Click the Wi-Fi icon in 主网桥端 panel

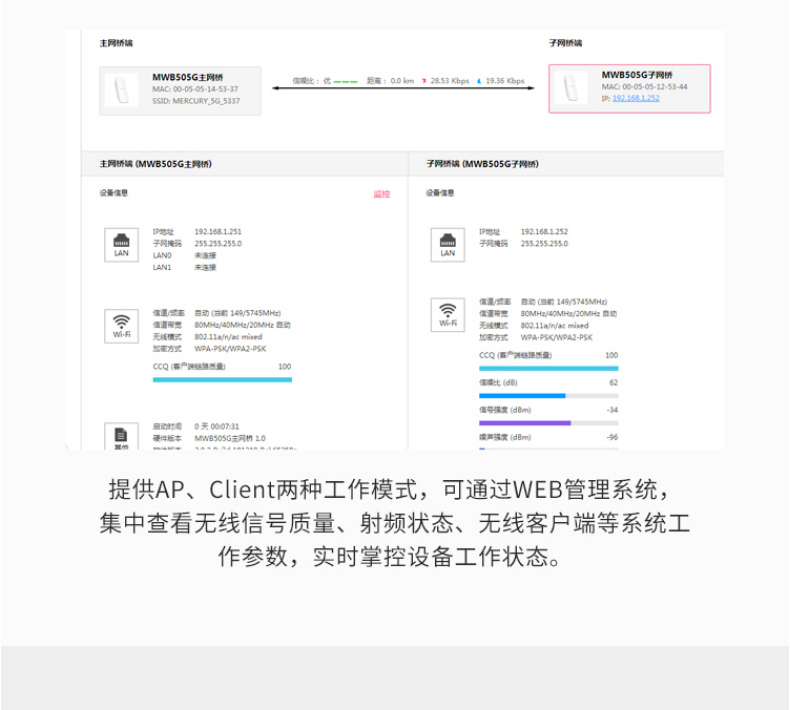pyautogui.click(x=121, y=326)
